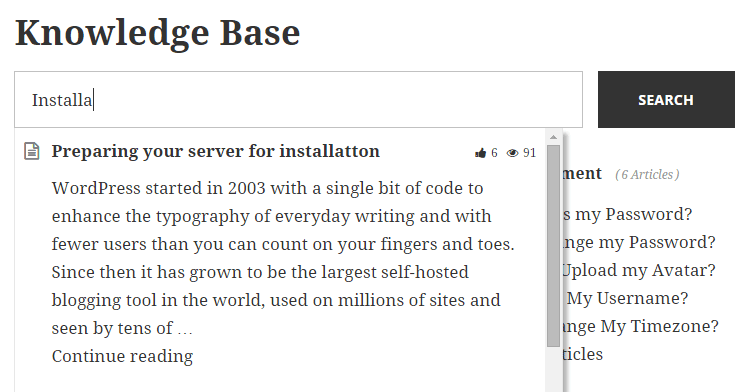Viewport: 750px width, 392px height.
Task: Click inside the search field containing Installa
Action: coord(298,99)
